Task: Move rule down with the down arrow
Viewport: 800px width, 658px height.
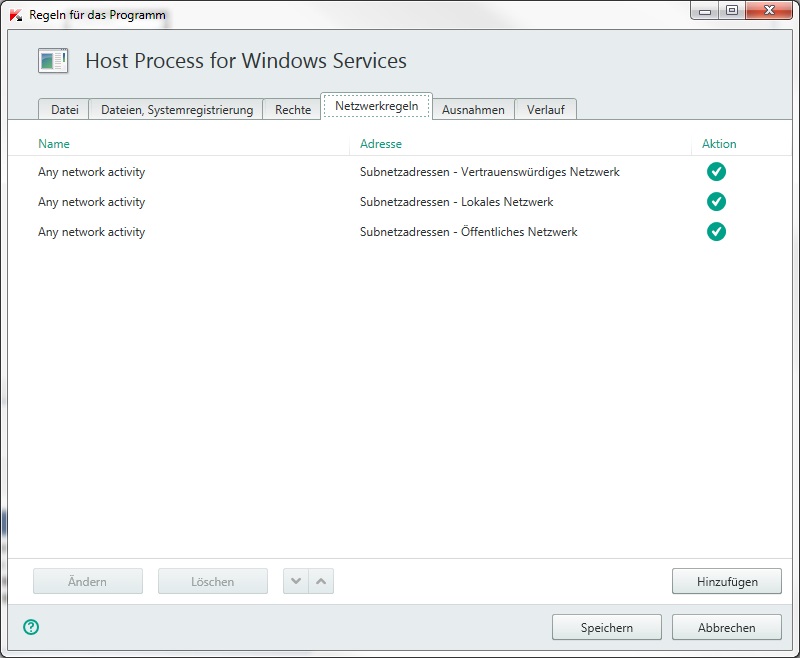Action: (296, 581)
